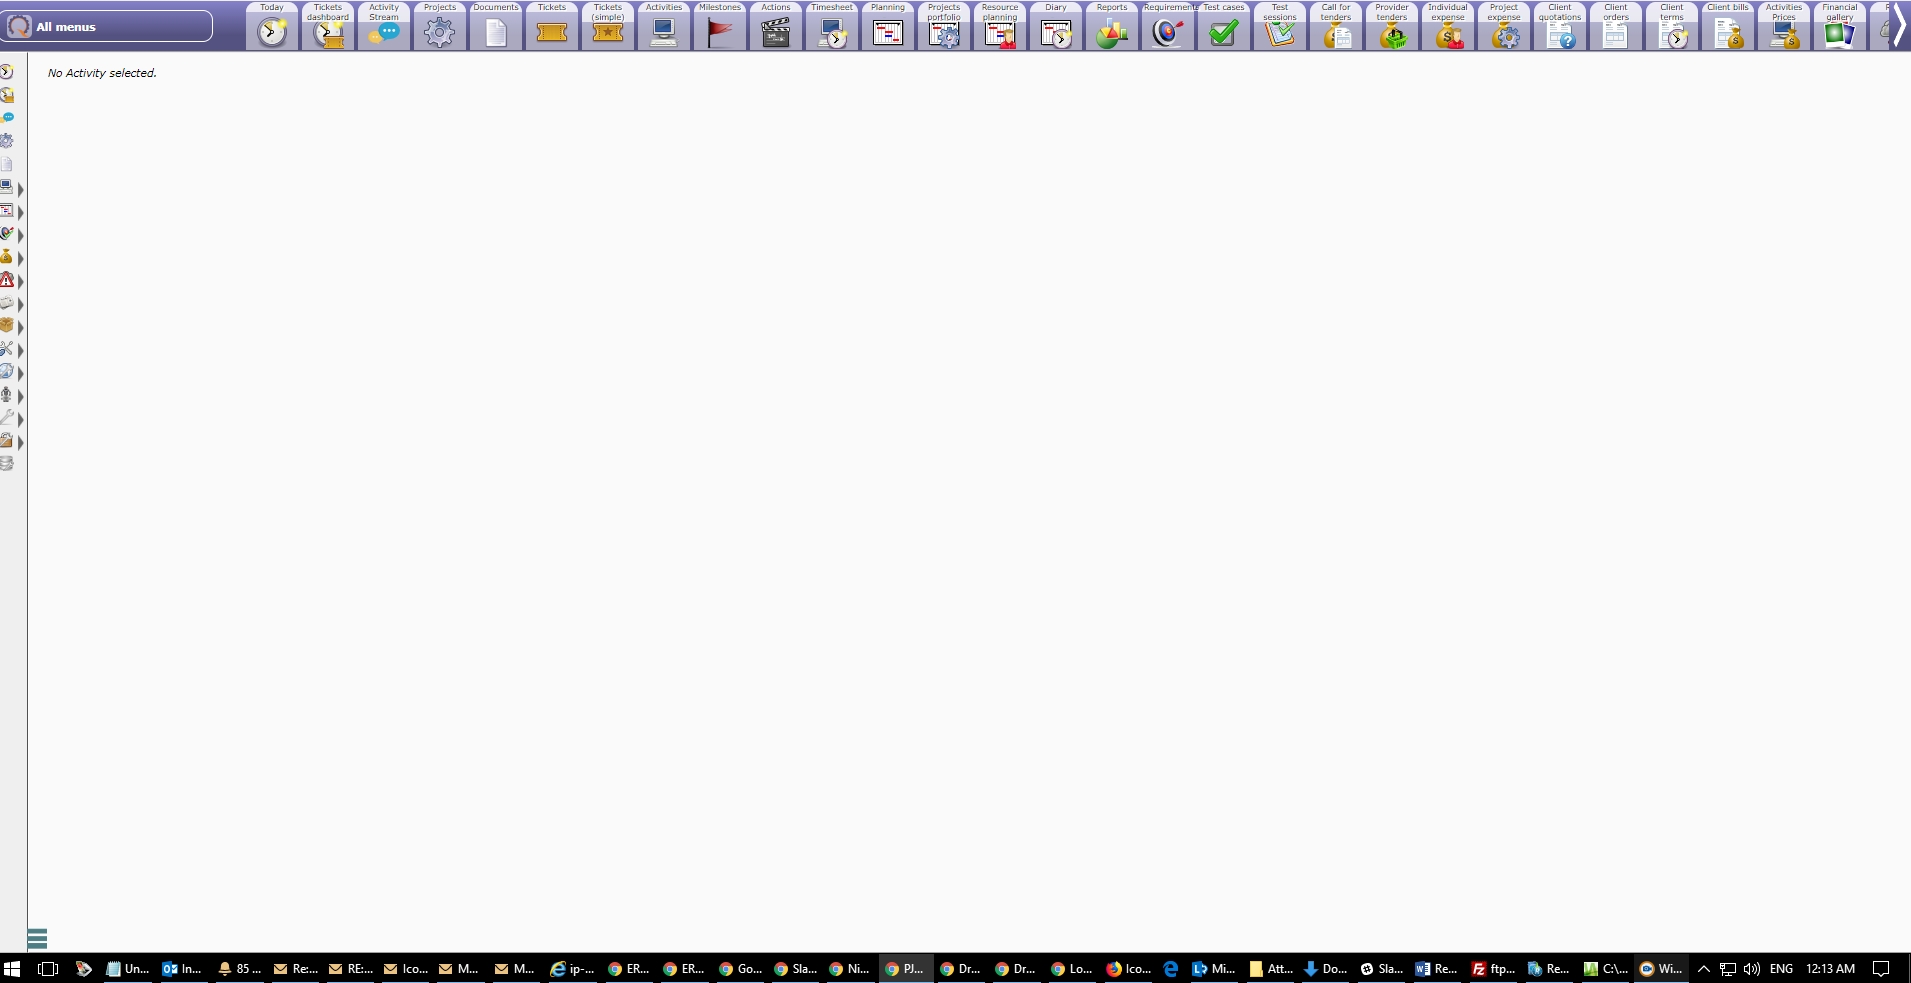Open the All menus selector

point(108,26)
